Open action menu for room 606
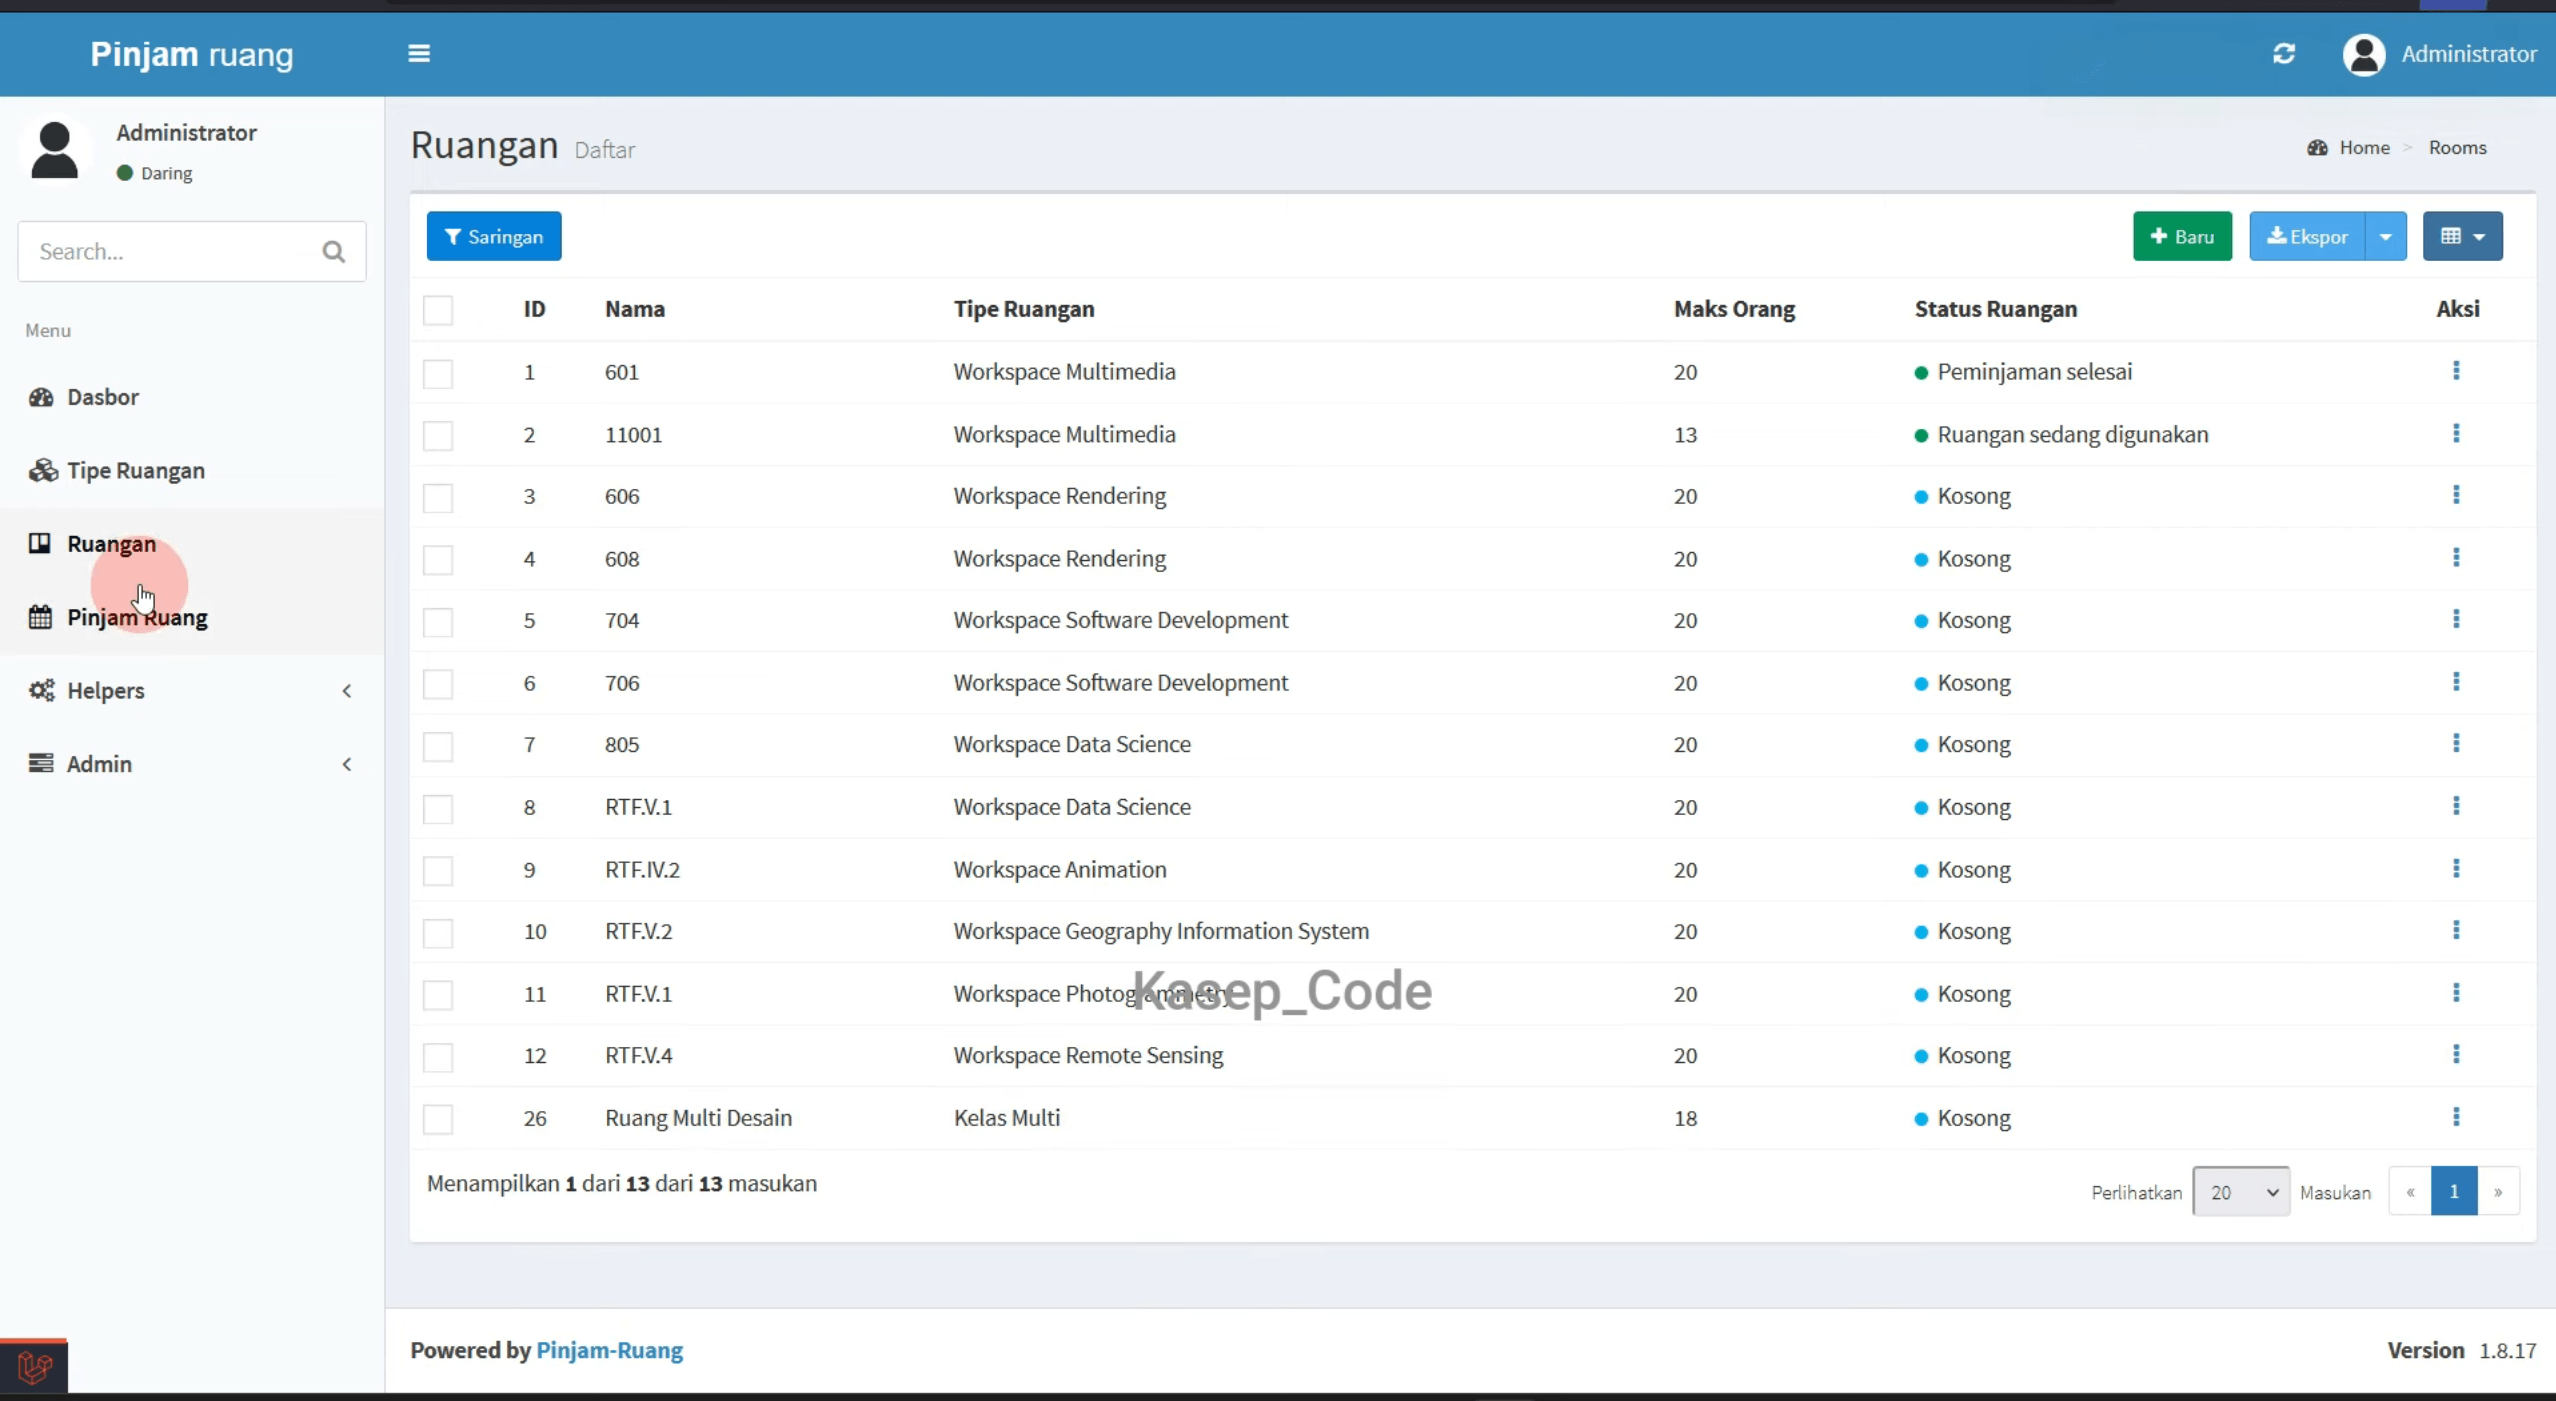The height and width of the screenshot is (1401, 2556). [x=2456, y=495]
